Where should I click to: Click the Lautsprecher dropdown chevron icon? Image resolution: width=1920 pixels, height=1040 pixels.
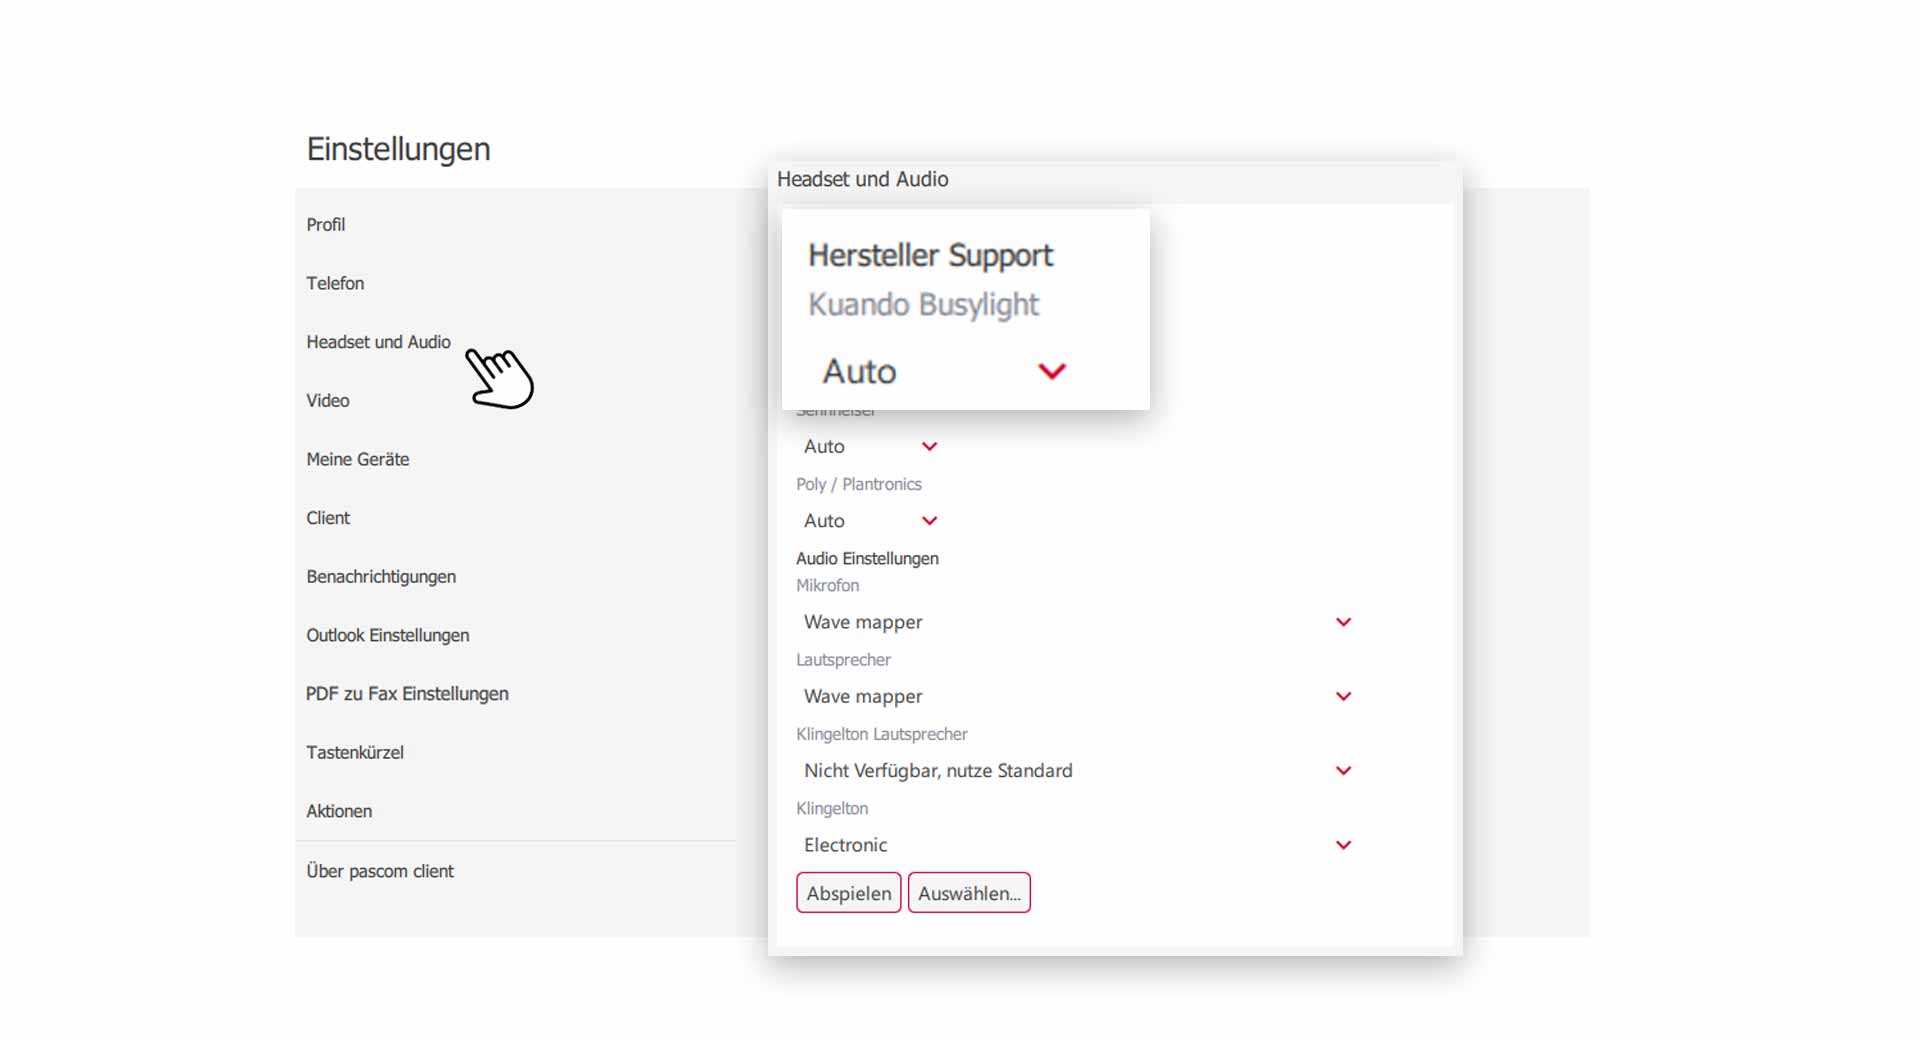[1343, 696]
